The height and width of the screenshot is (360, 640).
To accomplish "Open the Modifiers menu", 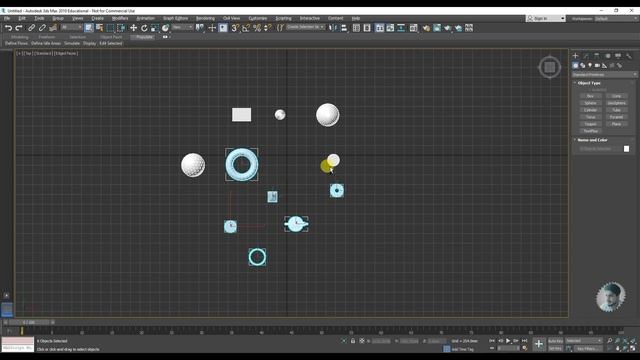I will 120,18.
